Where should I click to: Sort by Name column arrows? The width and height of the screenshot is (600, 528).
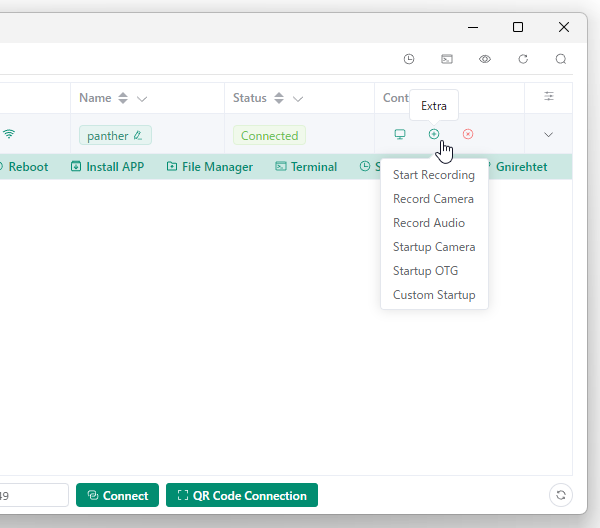[123, 98]
